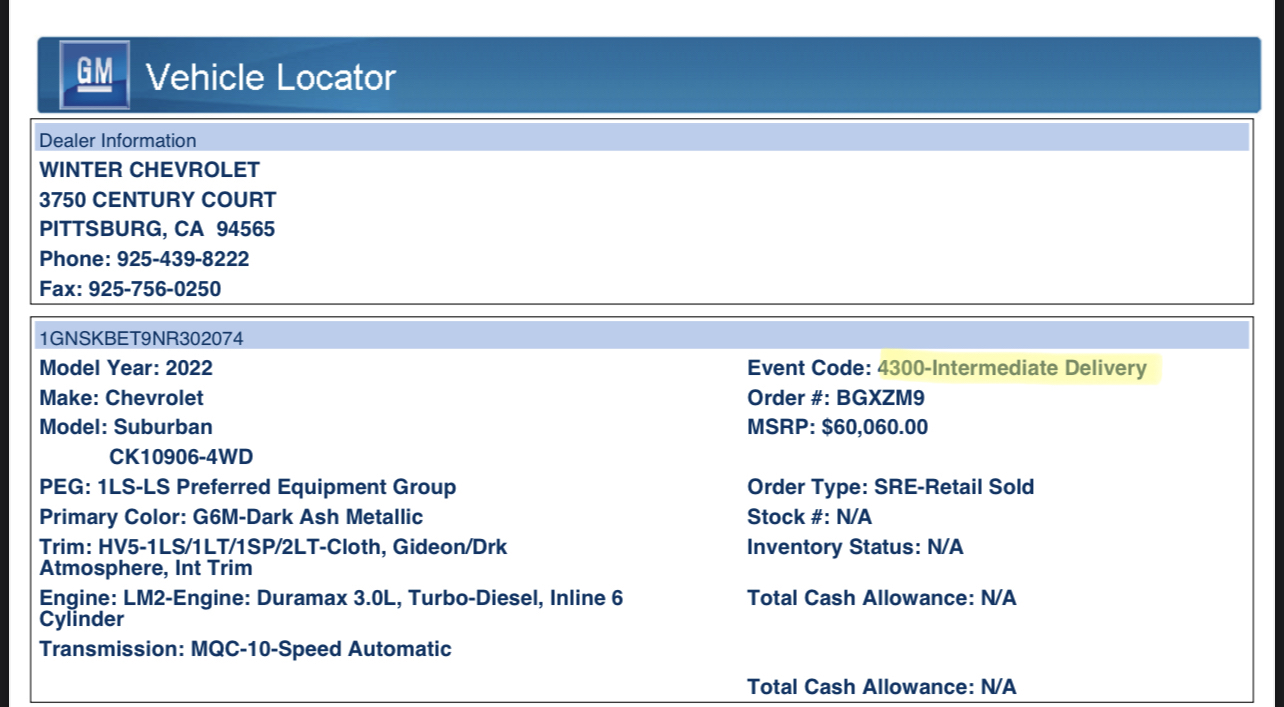Select the VIN 1GNSKBET9NR302074 header
The image size is (1284, 707).
point(643,338)
